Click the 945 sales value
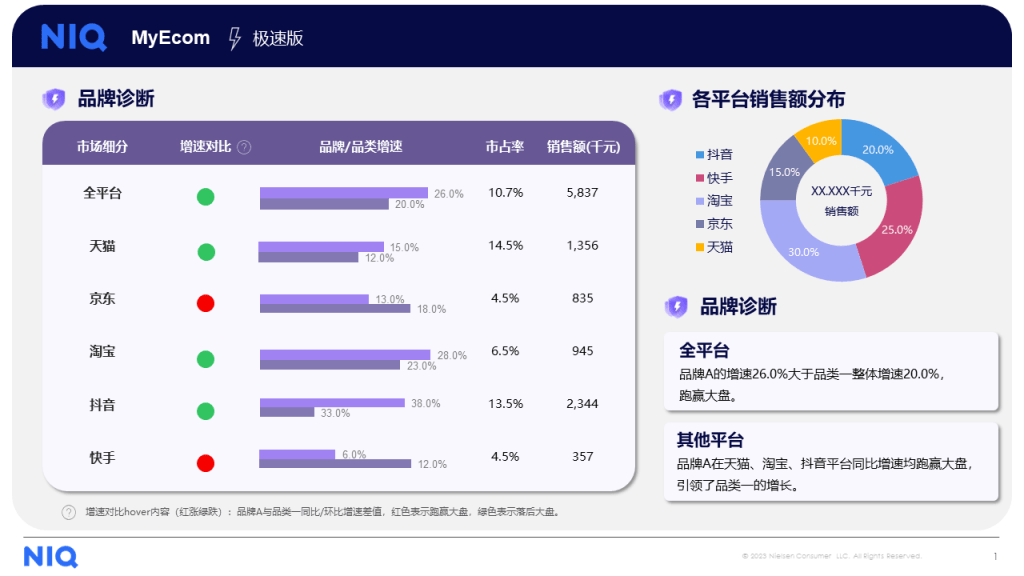This screenshot has height=576, width=1024. pos(583,351)
